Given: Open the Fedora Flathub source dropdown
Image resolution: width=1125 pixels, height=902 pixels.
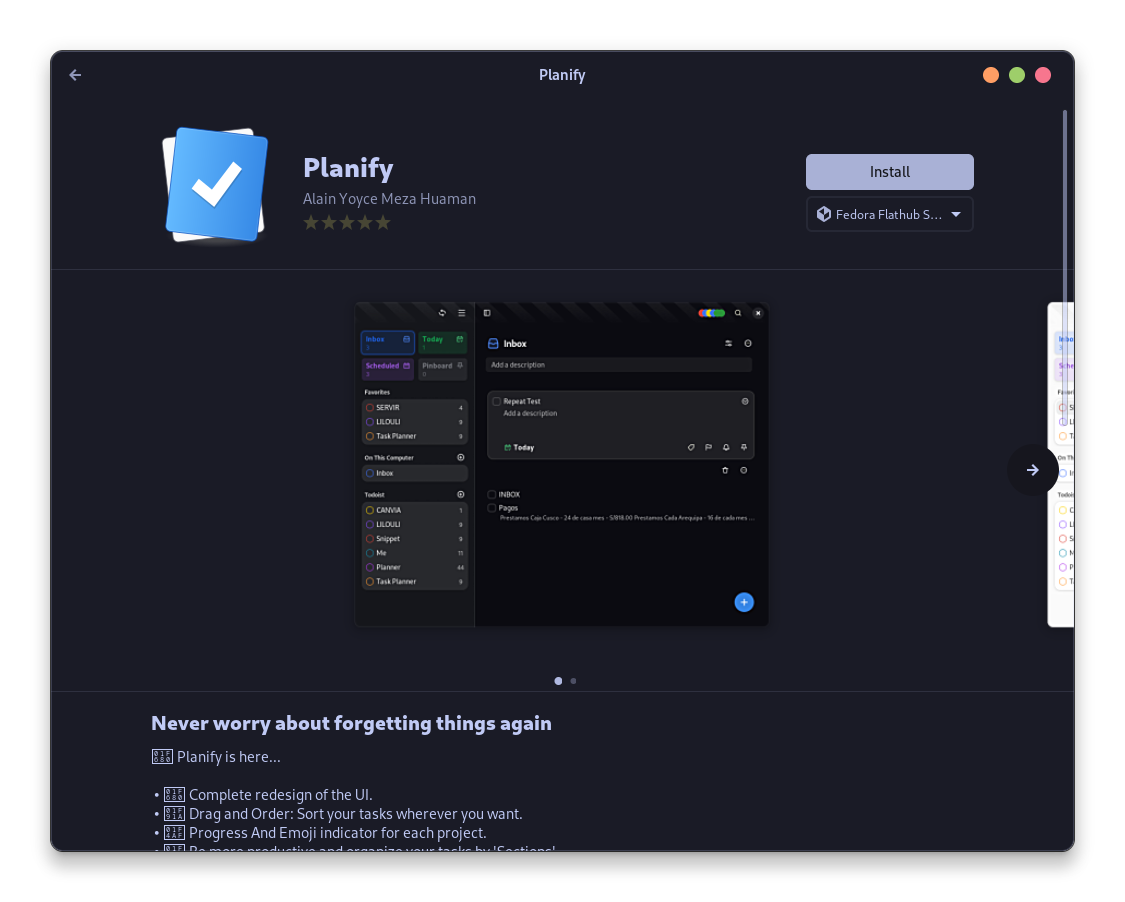Looking at the screenshot, I should click(890, 214).
